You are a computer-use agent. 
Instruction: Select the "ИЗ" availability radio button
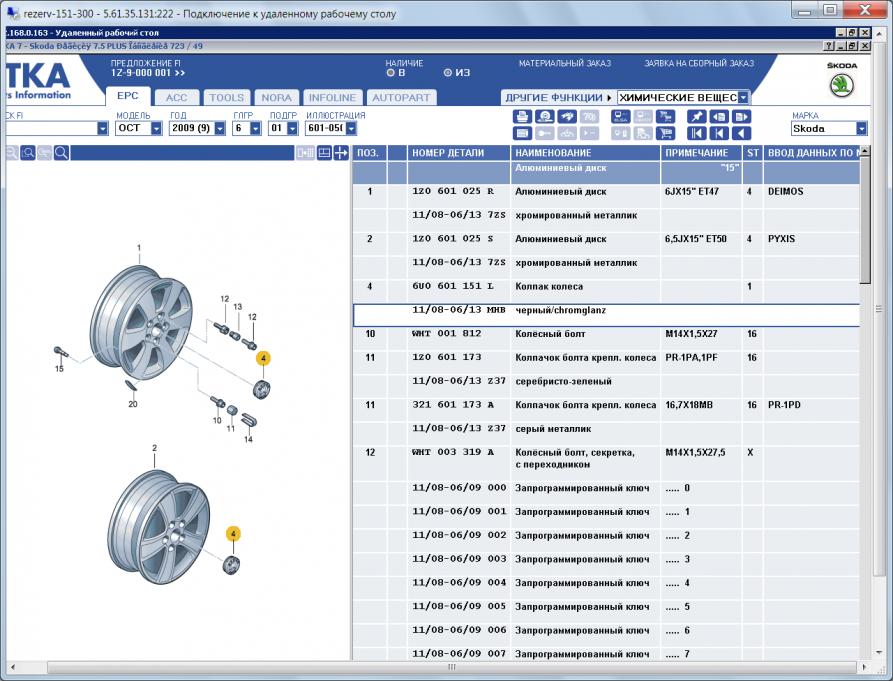[x=448, y=73]
